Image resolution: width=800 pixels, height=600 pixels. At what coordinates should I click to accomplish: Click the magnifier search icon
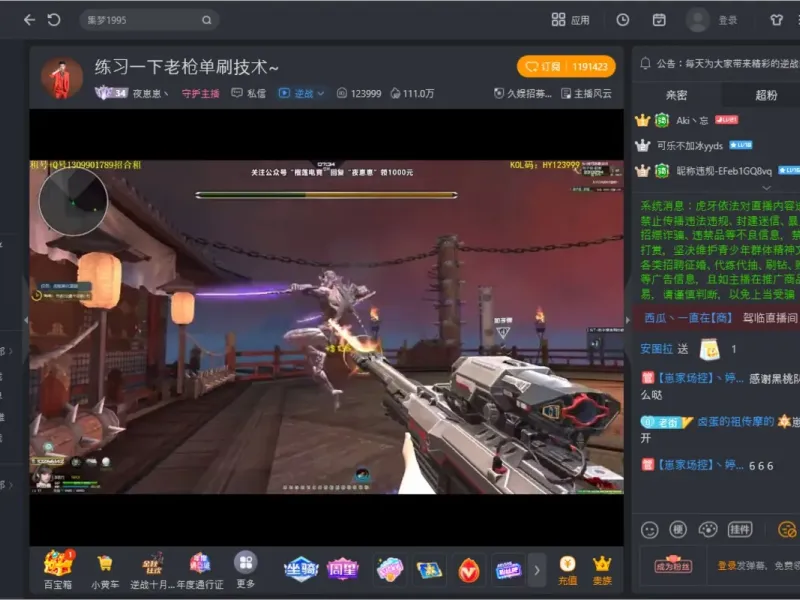coord(207,20)
